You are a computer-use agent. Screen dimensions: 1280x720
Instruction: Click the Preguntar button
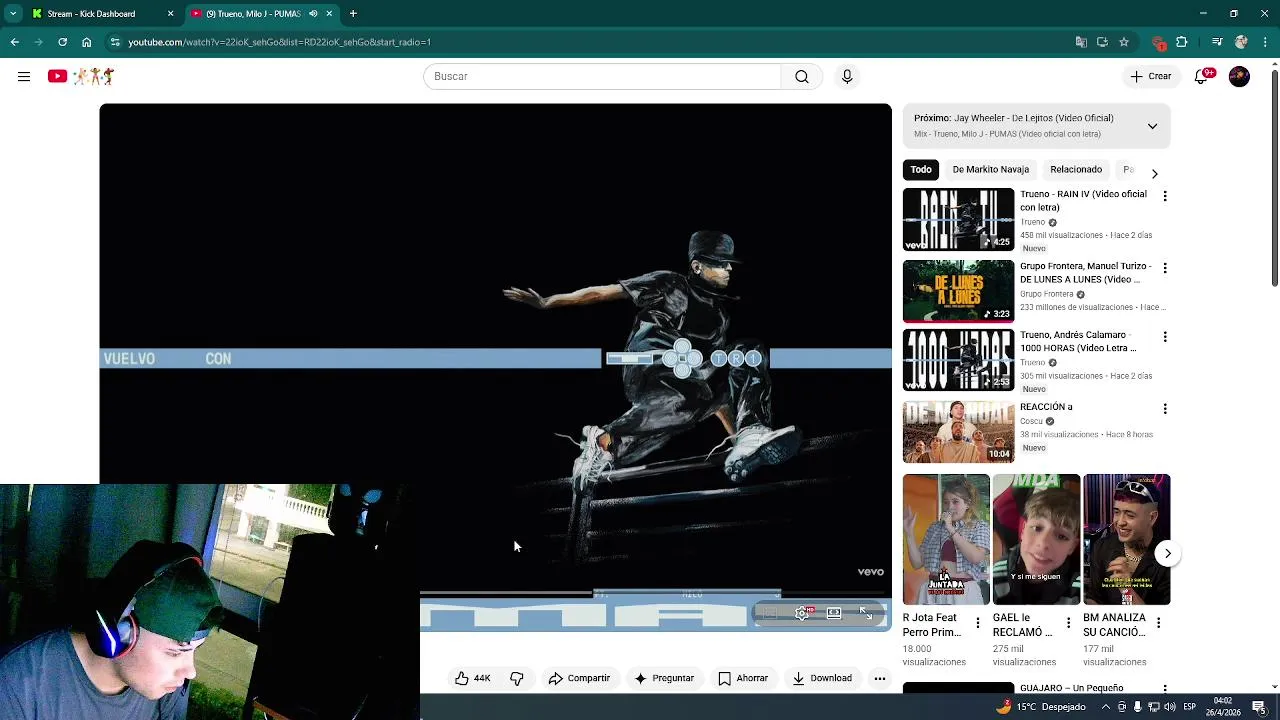click(664, 678)
